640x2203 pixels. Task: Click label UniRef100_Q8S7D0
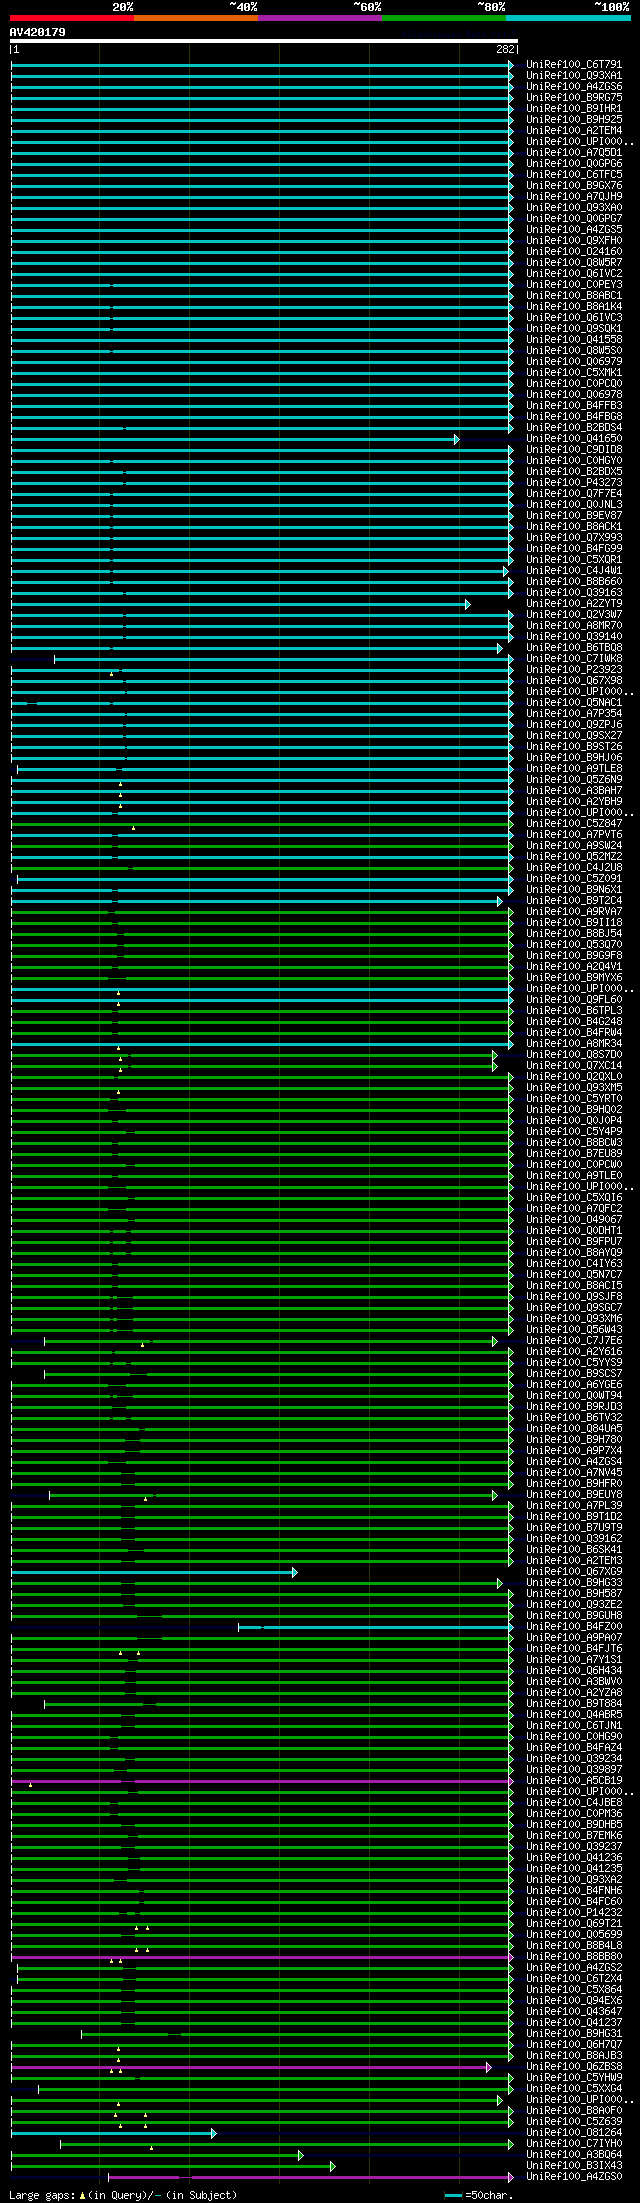coord(574,1055)
